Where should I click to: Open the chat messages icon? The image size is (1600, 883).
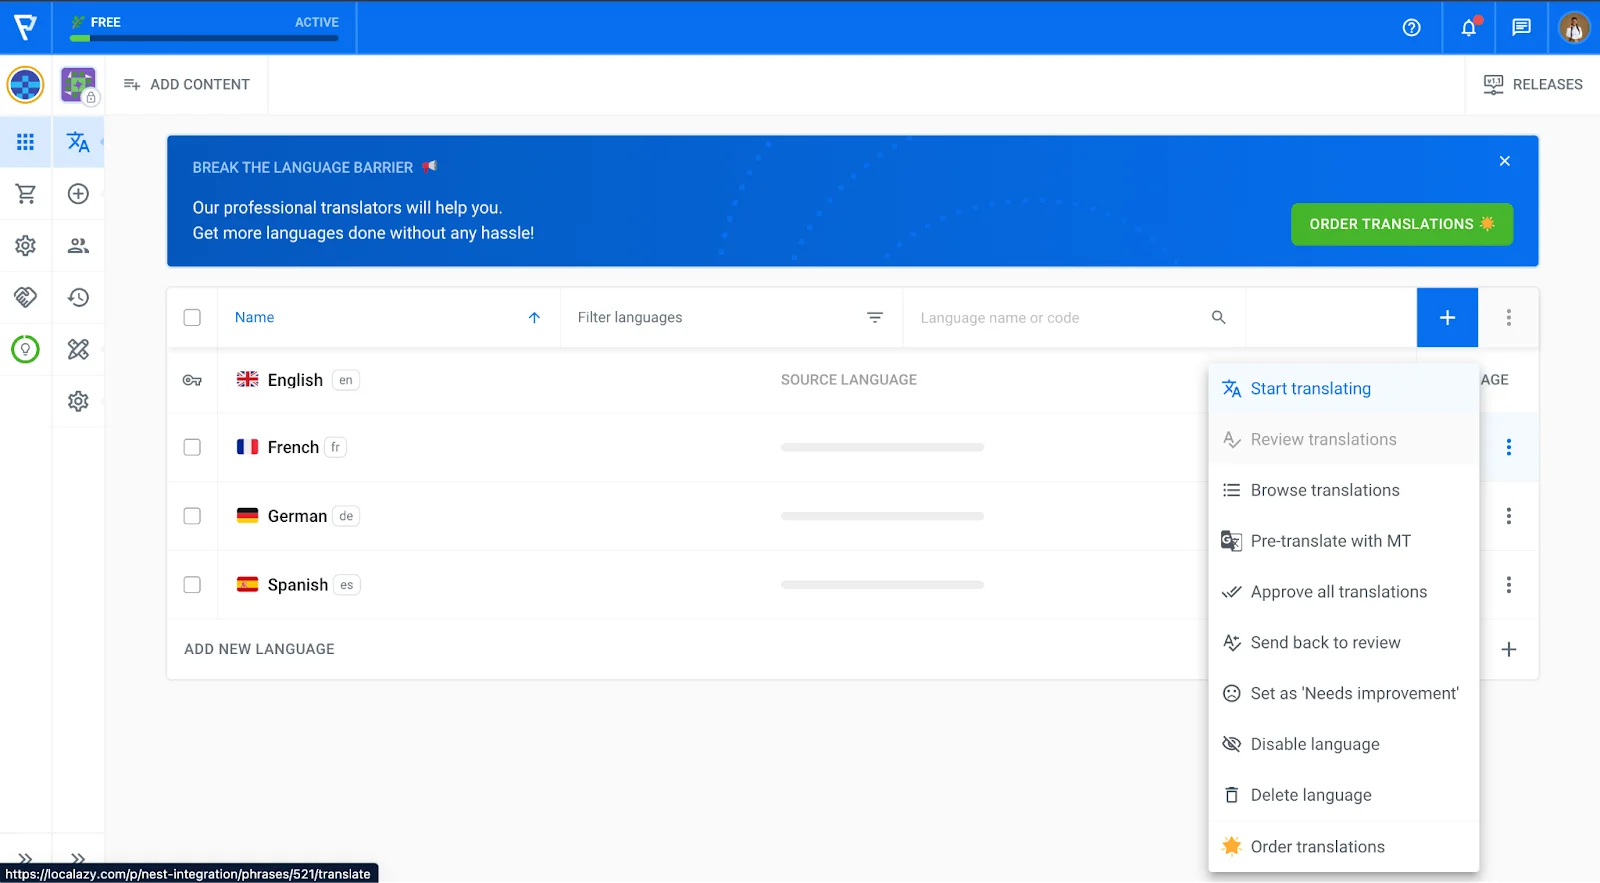[1521, 28]
